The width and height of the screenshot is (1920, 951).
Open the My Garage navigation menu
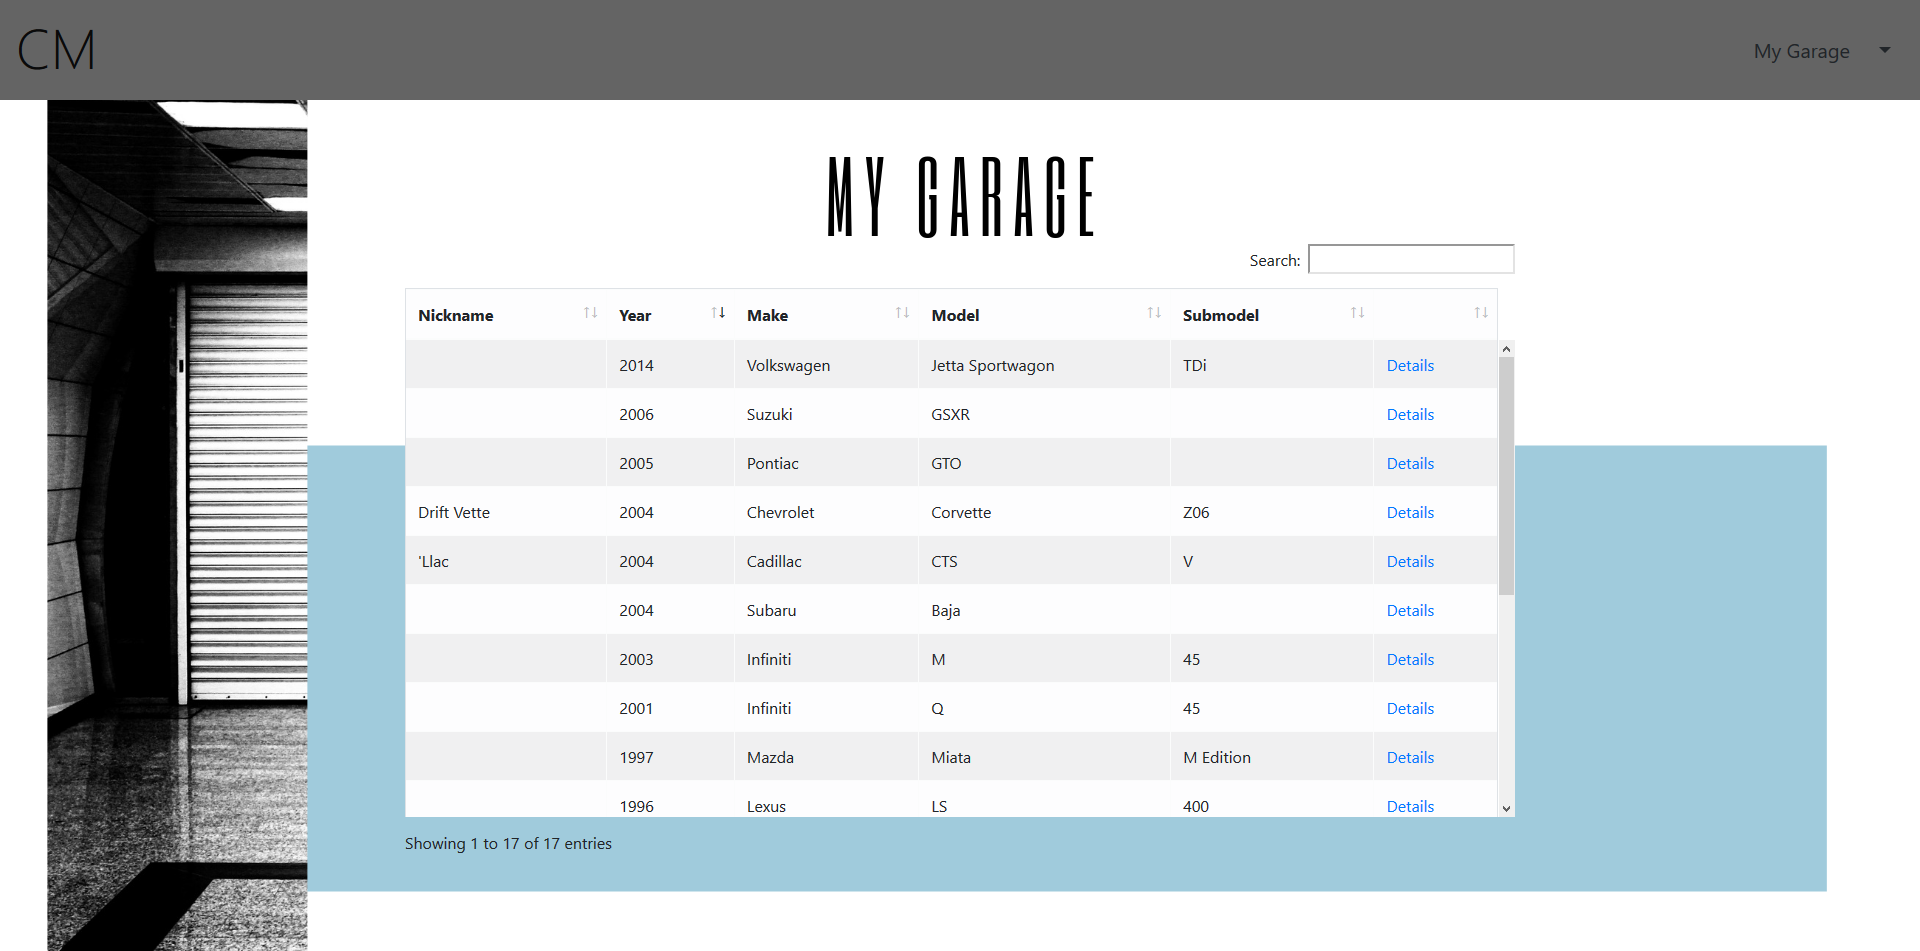point(1801,51)
